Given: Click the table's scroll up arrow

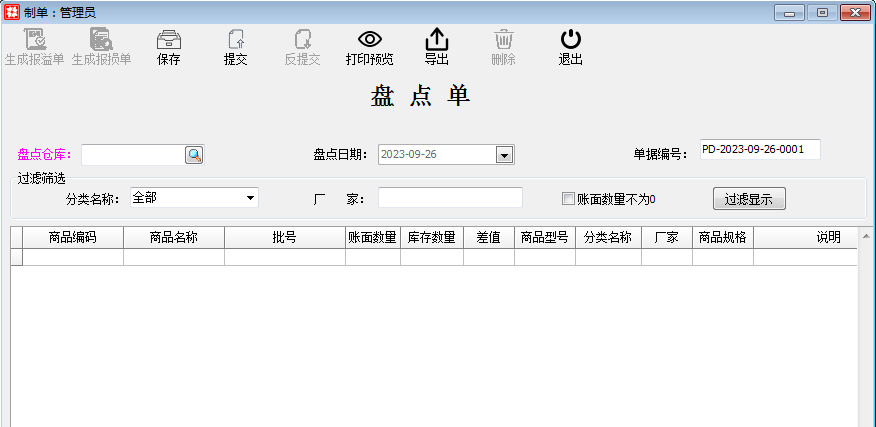Looking at the screenshot, I should coord(866,235).
